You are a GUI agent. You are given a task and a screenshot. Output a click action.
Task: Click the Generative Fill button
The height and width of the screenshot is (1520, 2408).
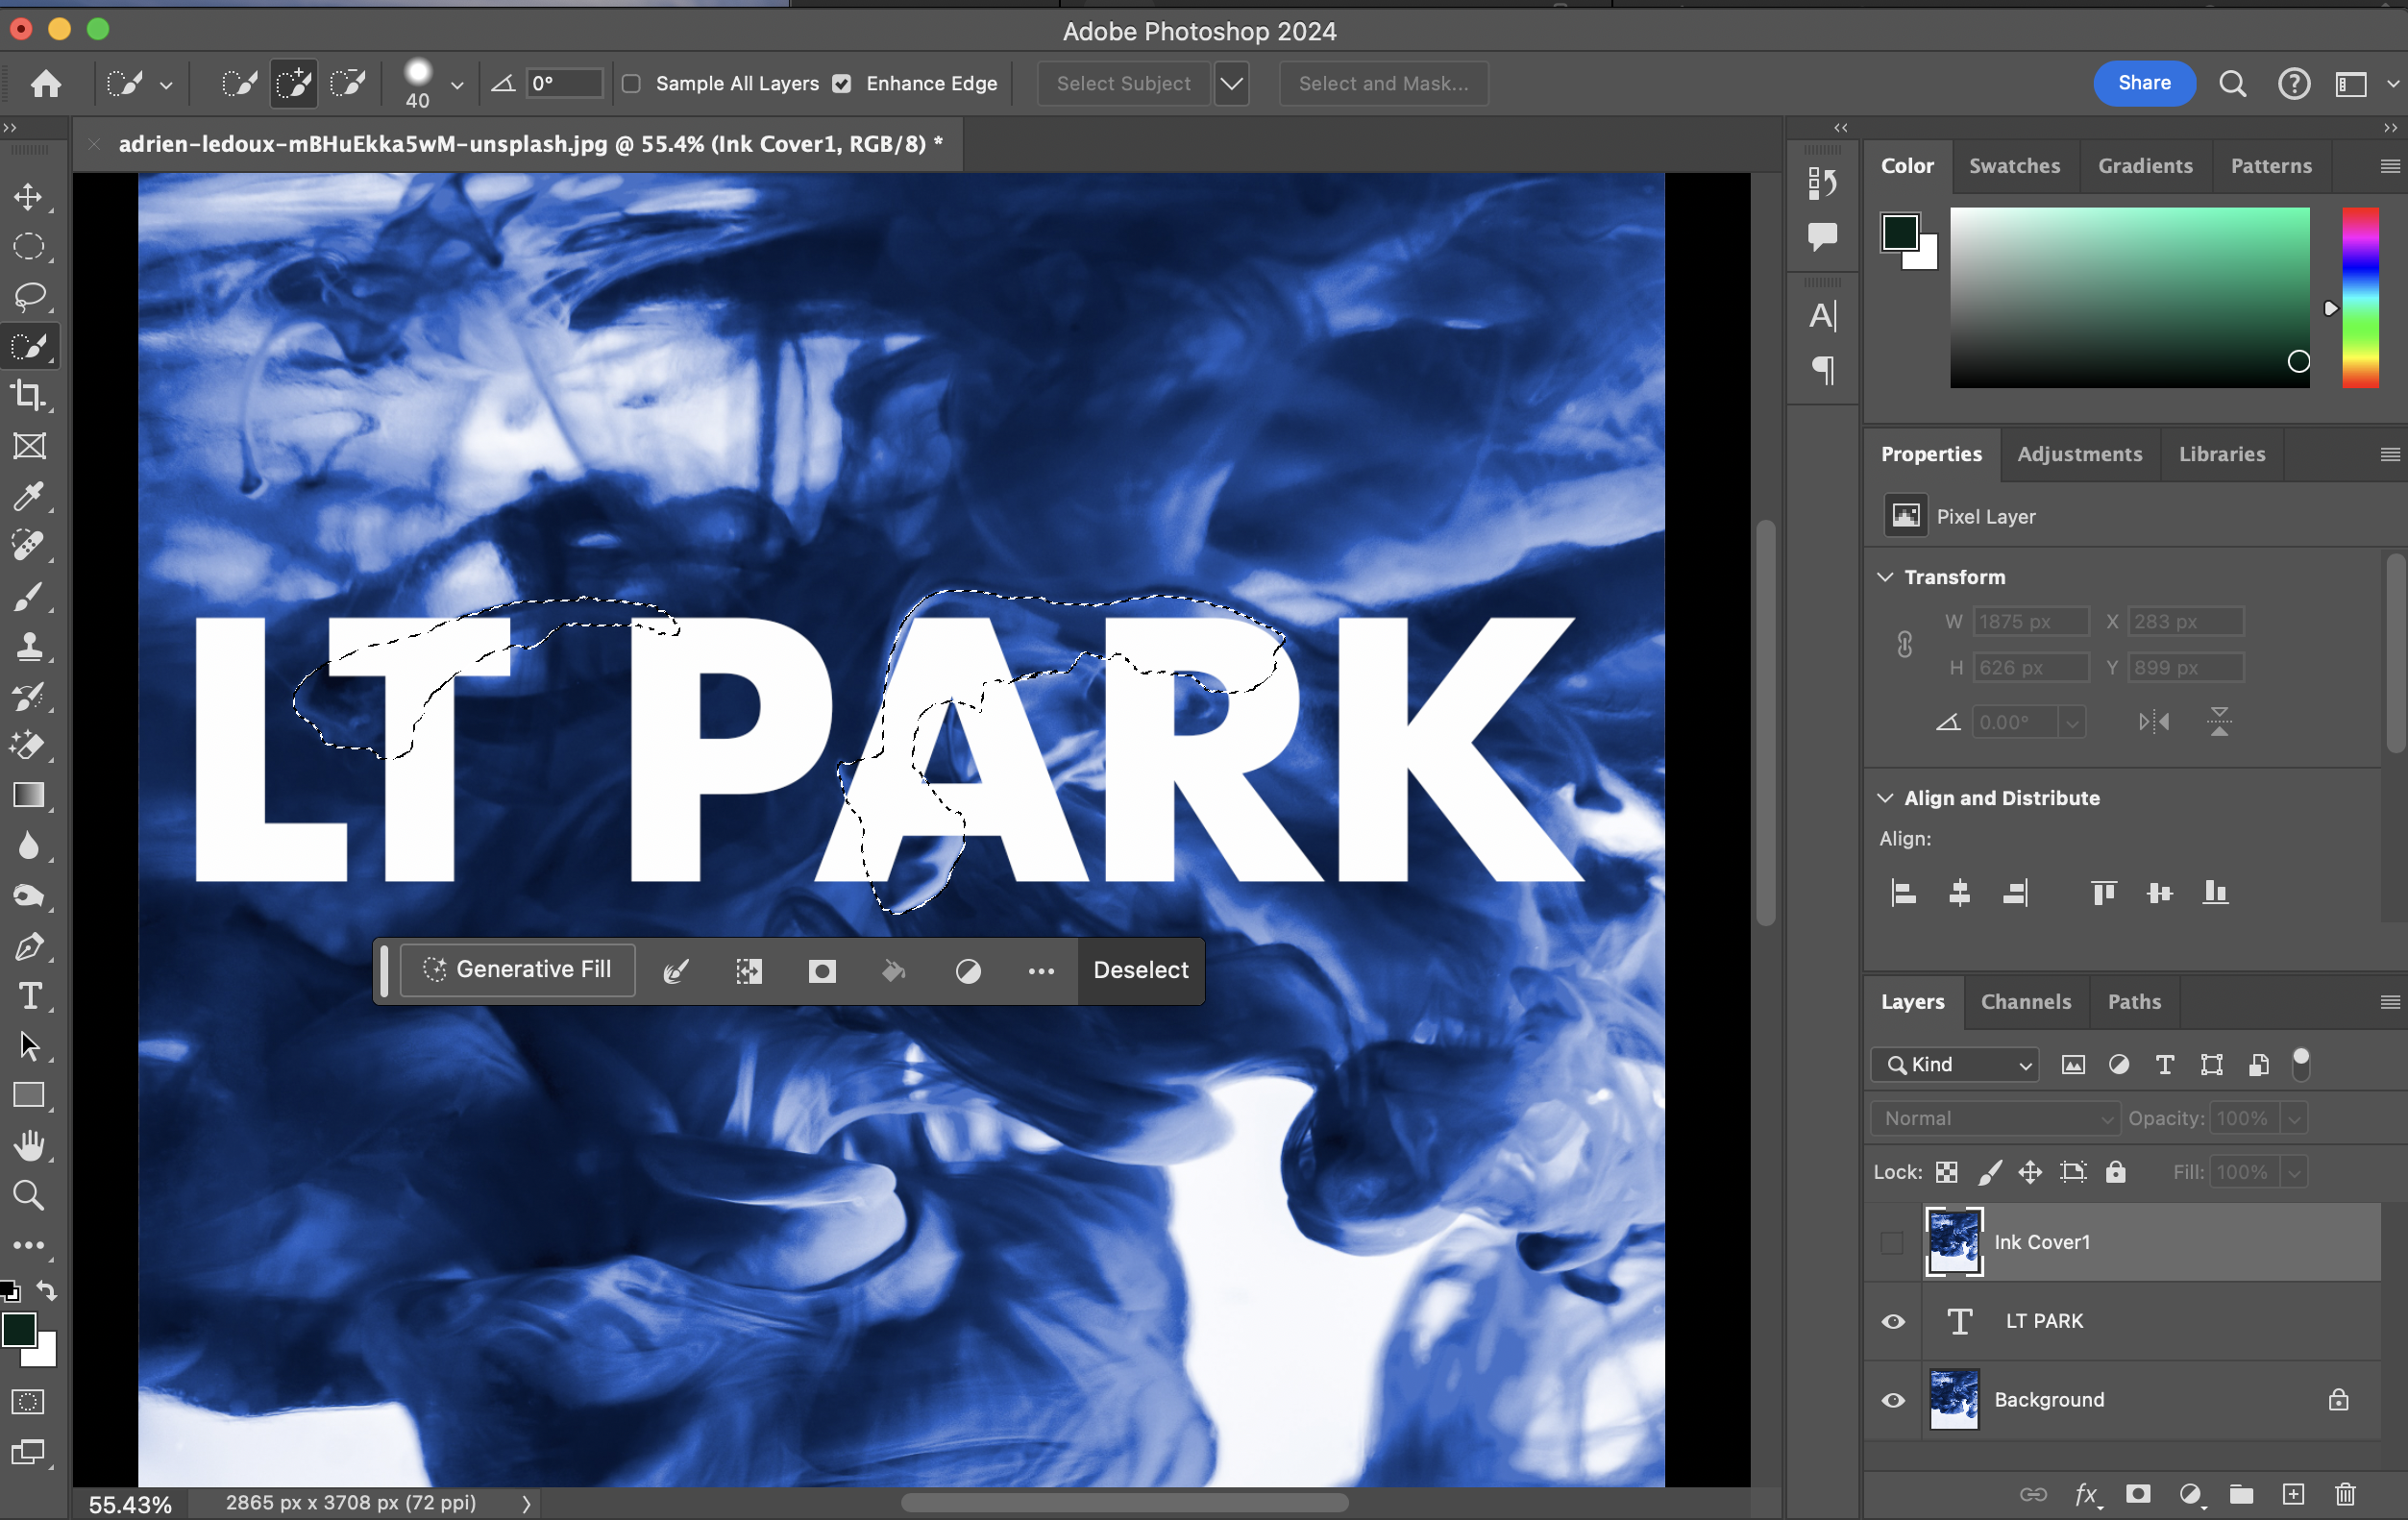(518, 970)
